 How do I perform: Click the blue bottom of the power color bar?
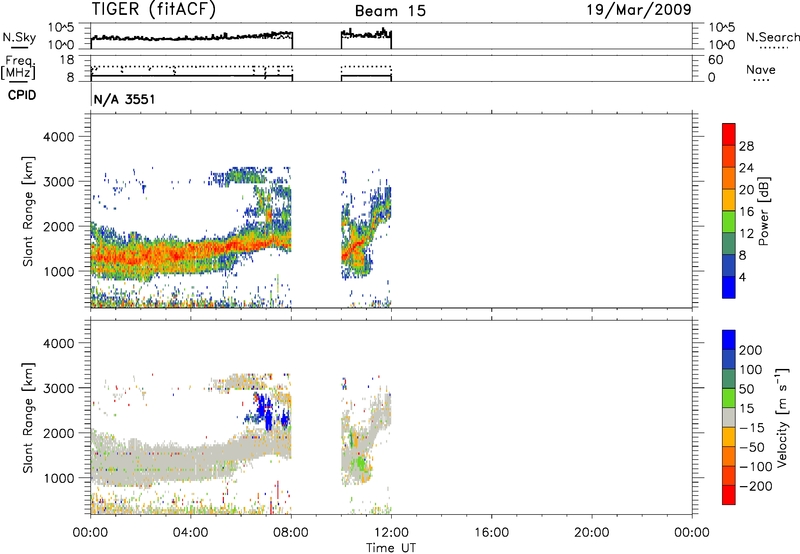[x=729, y=287]
